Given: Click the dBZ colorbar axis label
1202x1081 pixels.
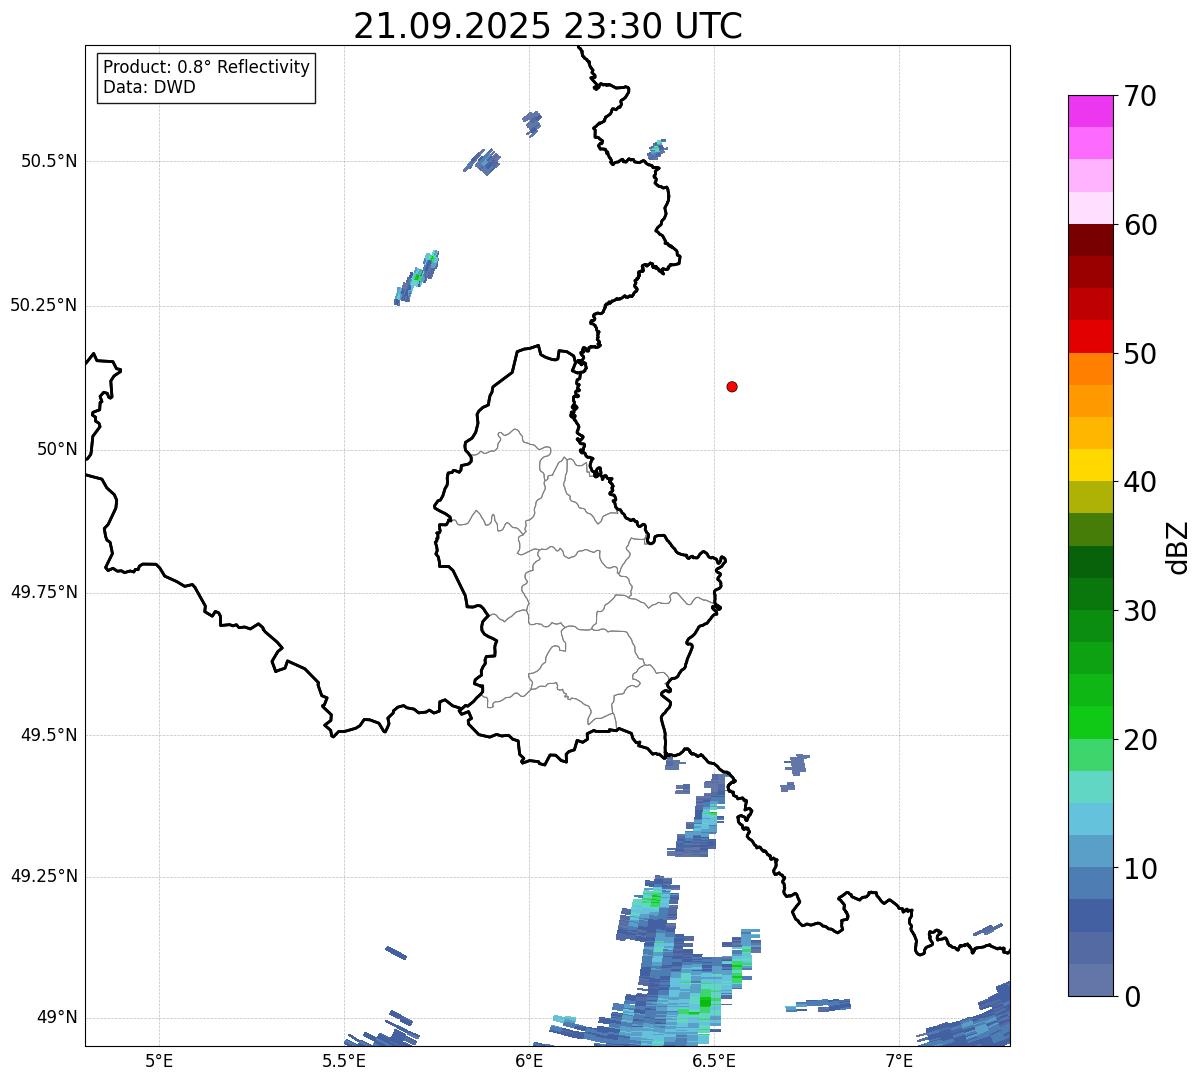Looking at the screenshot, I should point(1178,546).
